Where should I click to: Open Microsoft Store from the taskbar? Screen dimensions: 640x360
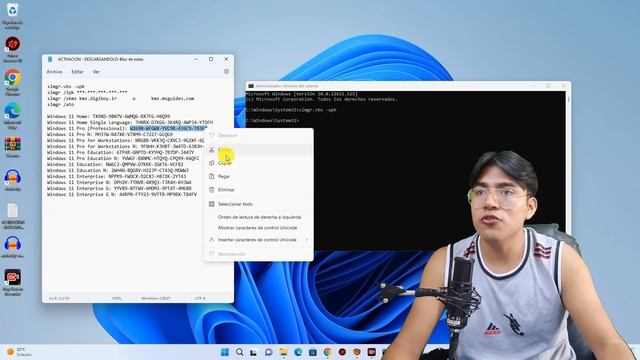(313, 352)
